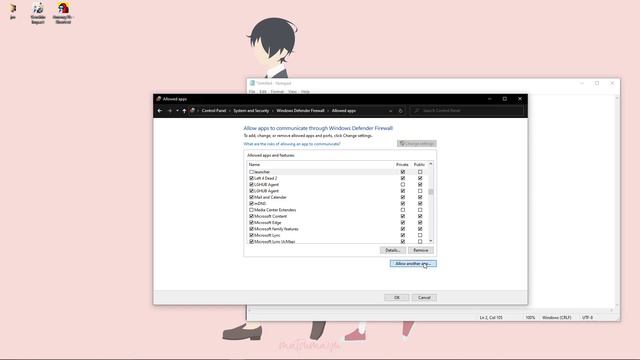Open the Edit menu in Notepad
The height and width of the screenshot is (360, 640).
tap(263, 91)
